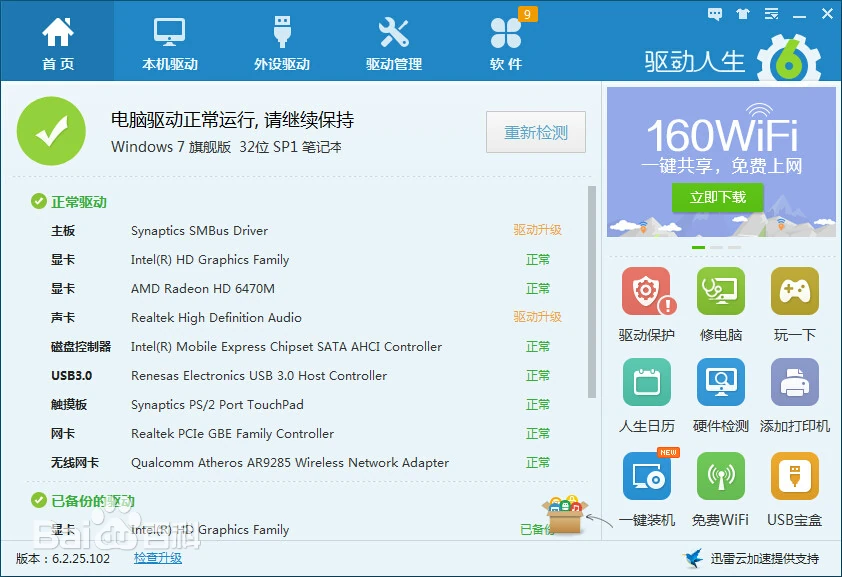Click 正常 status for Intel(R) HD Graphics Family
The width and height of the screenshot is (842, 577).
tap(538, 260)
